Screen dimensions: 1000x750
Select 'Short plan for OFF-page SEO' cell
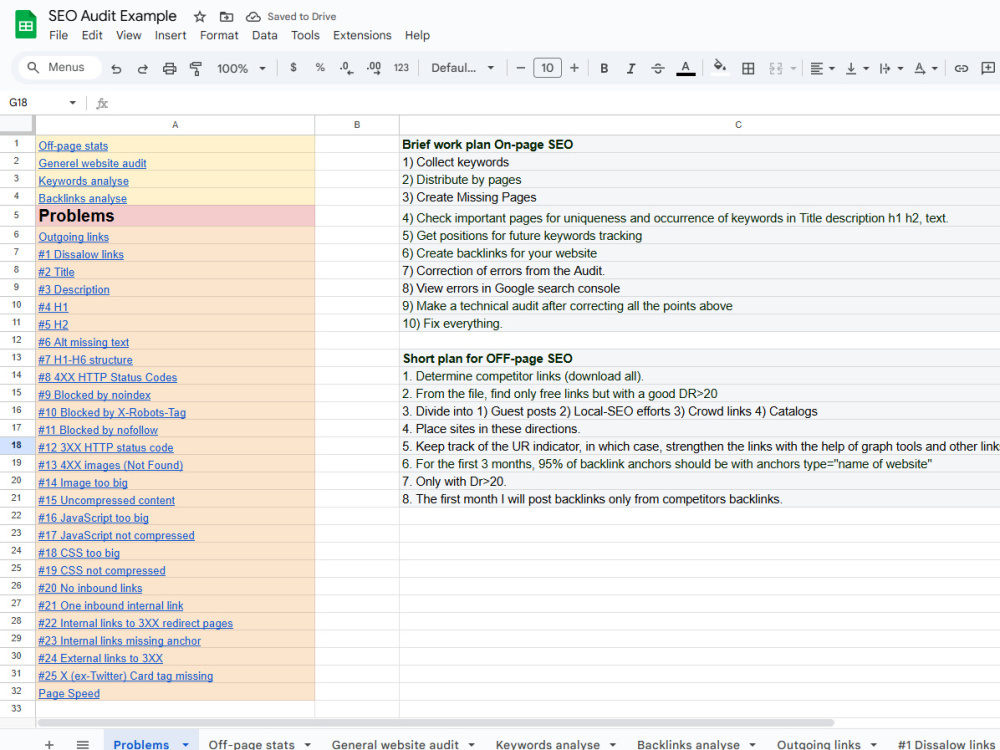[x=700, y=358]
